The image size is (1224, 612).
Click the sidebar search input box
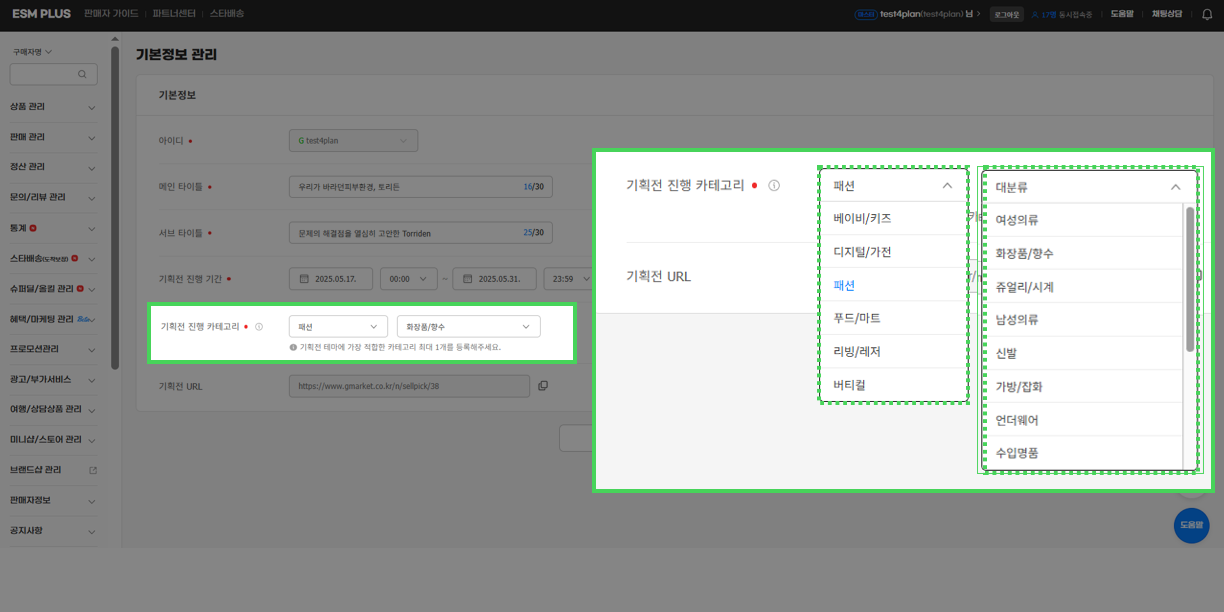(53, 74)
